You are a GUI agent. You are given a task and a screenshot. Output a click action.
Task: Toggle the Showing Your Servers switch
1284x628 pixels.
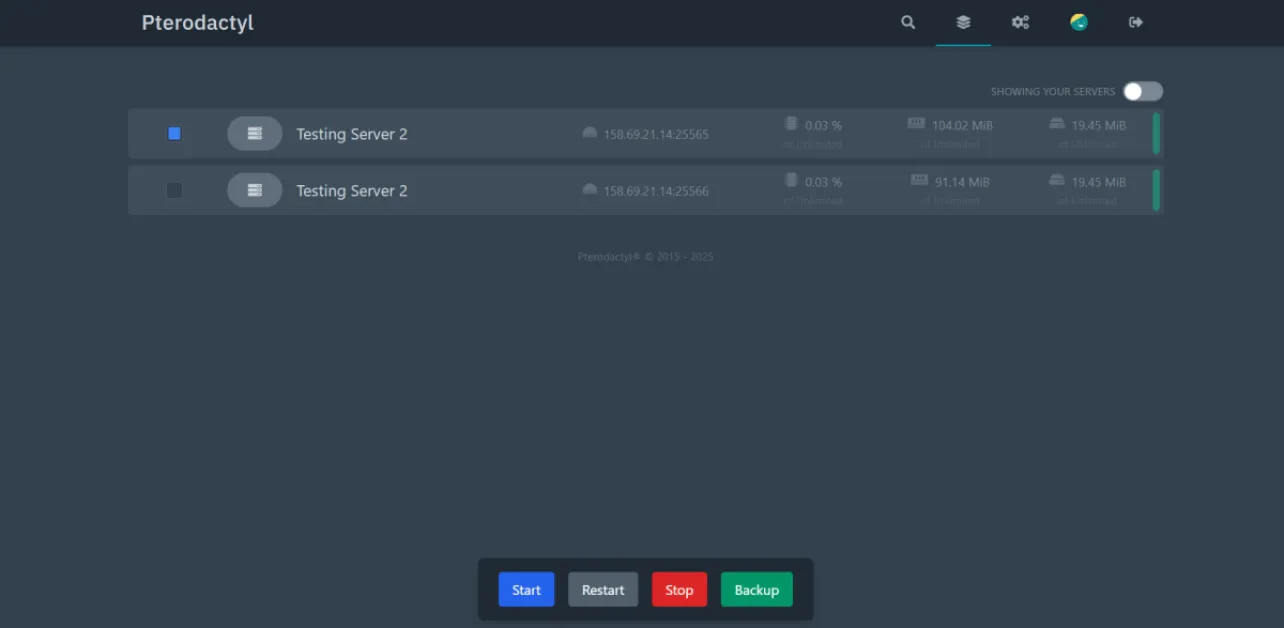pyautogui.click(x=1142, y=92)
